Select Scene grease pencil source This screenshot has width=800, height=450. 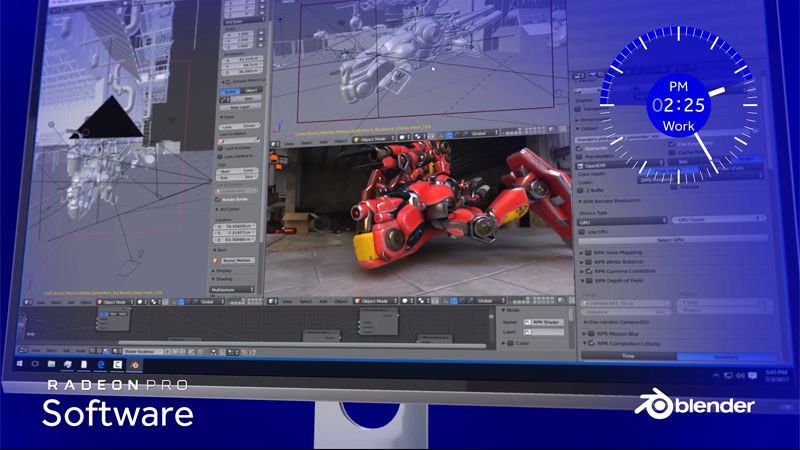pos(231,91)
